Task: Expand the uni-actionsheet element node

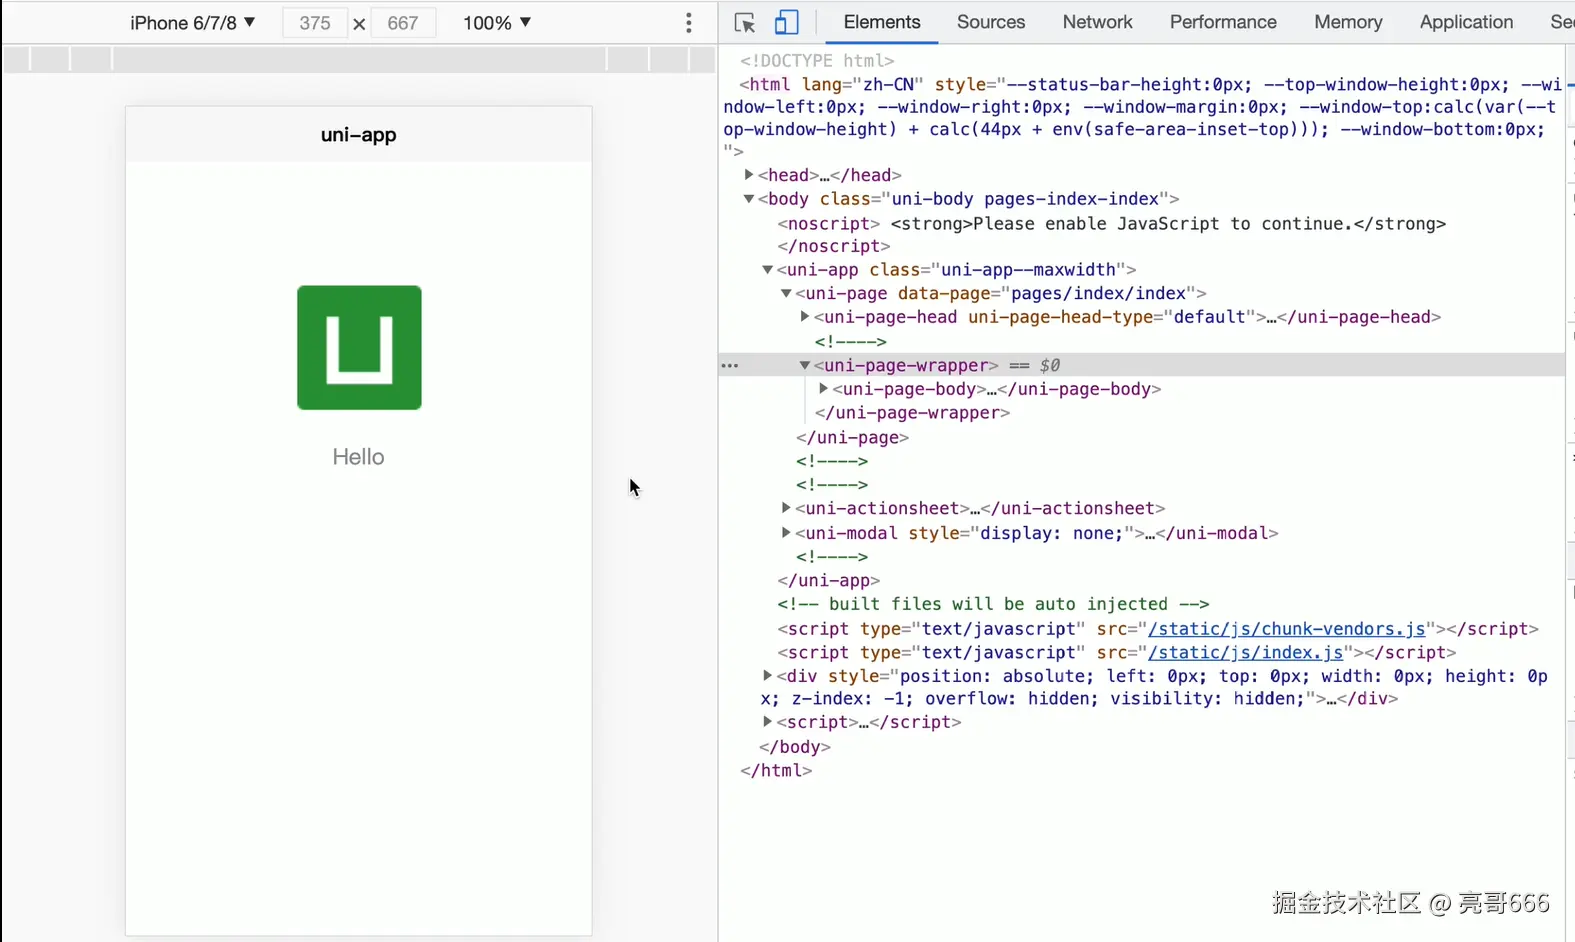Action: pos(786,508)
